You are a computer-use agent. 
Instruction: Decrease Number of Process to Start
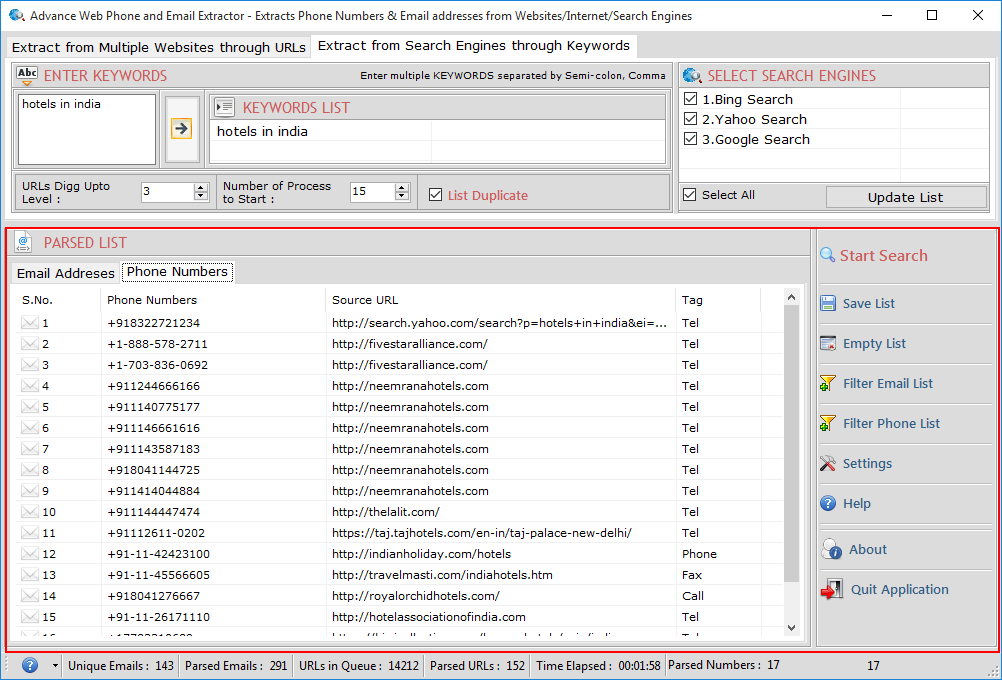[x=402, y=196]
